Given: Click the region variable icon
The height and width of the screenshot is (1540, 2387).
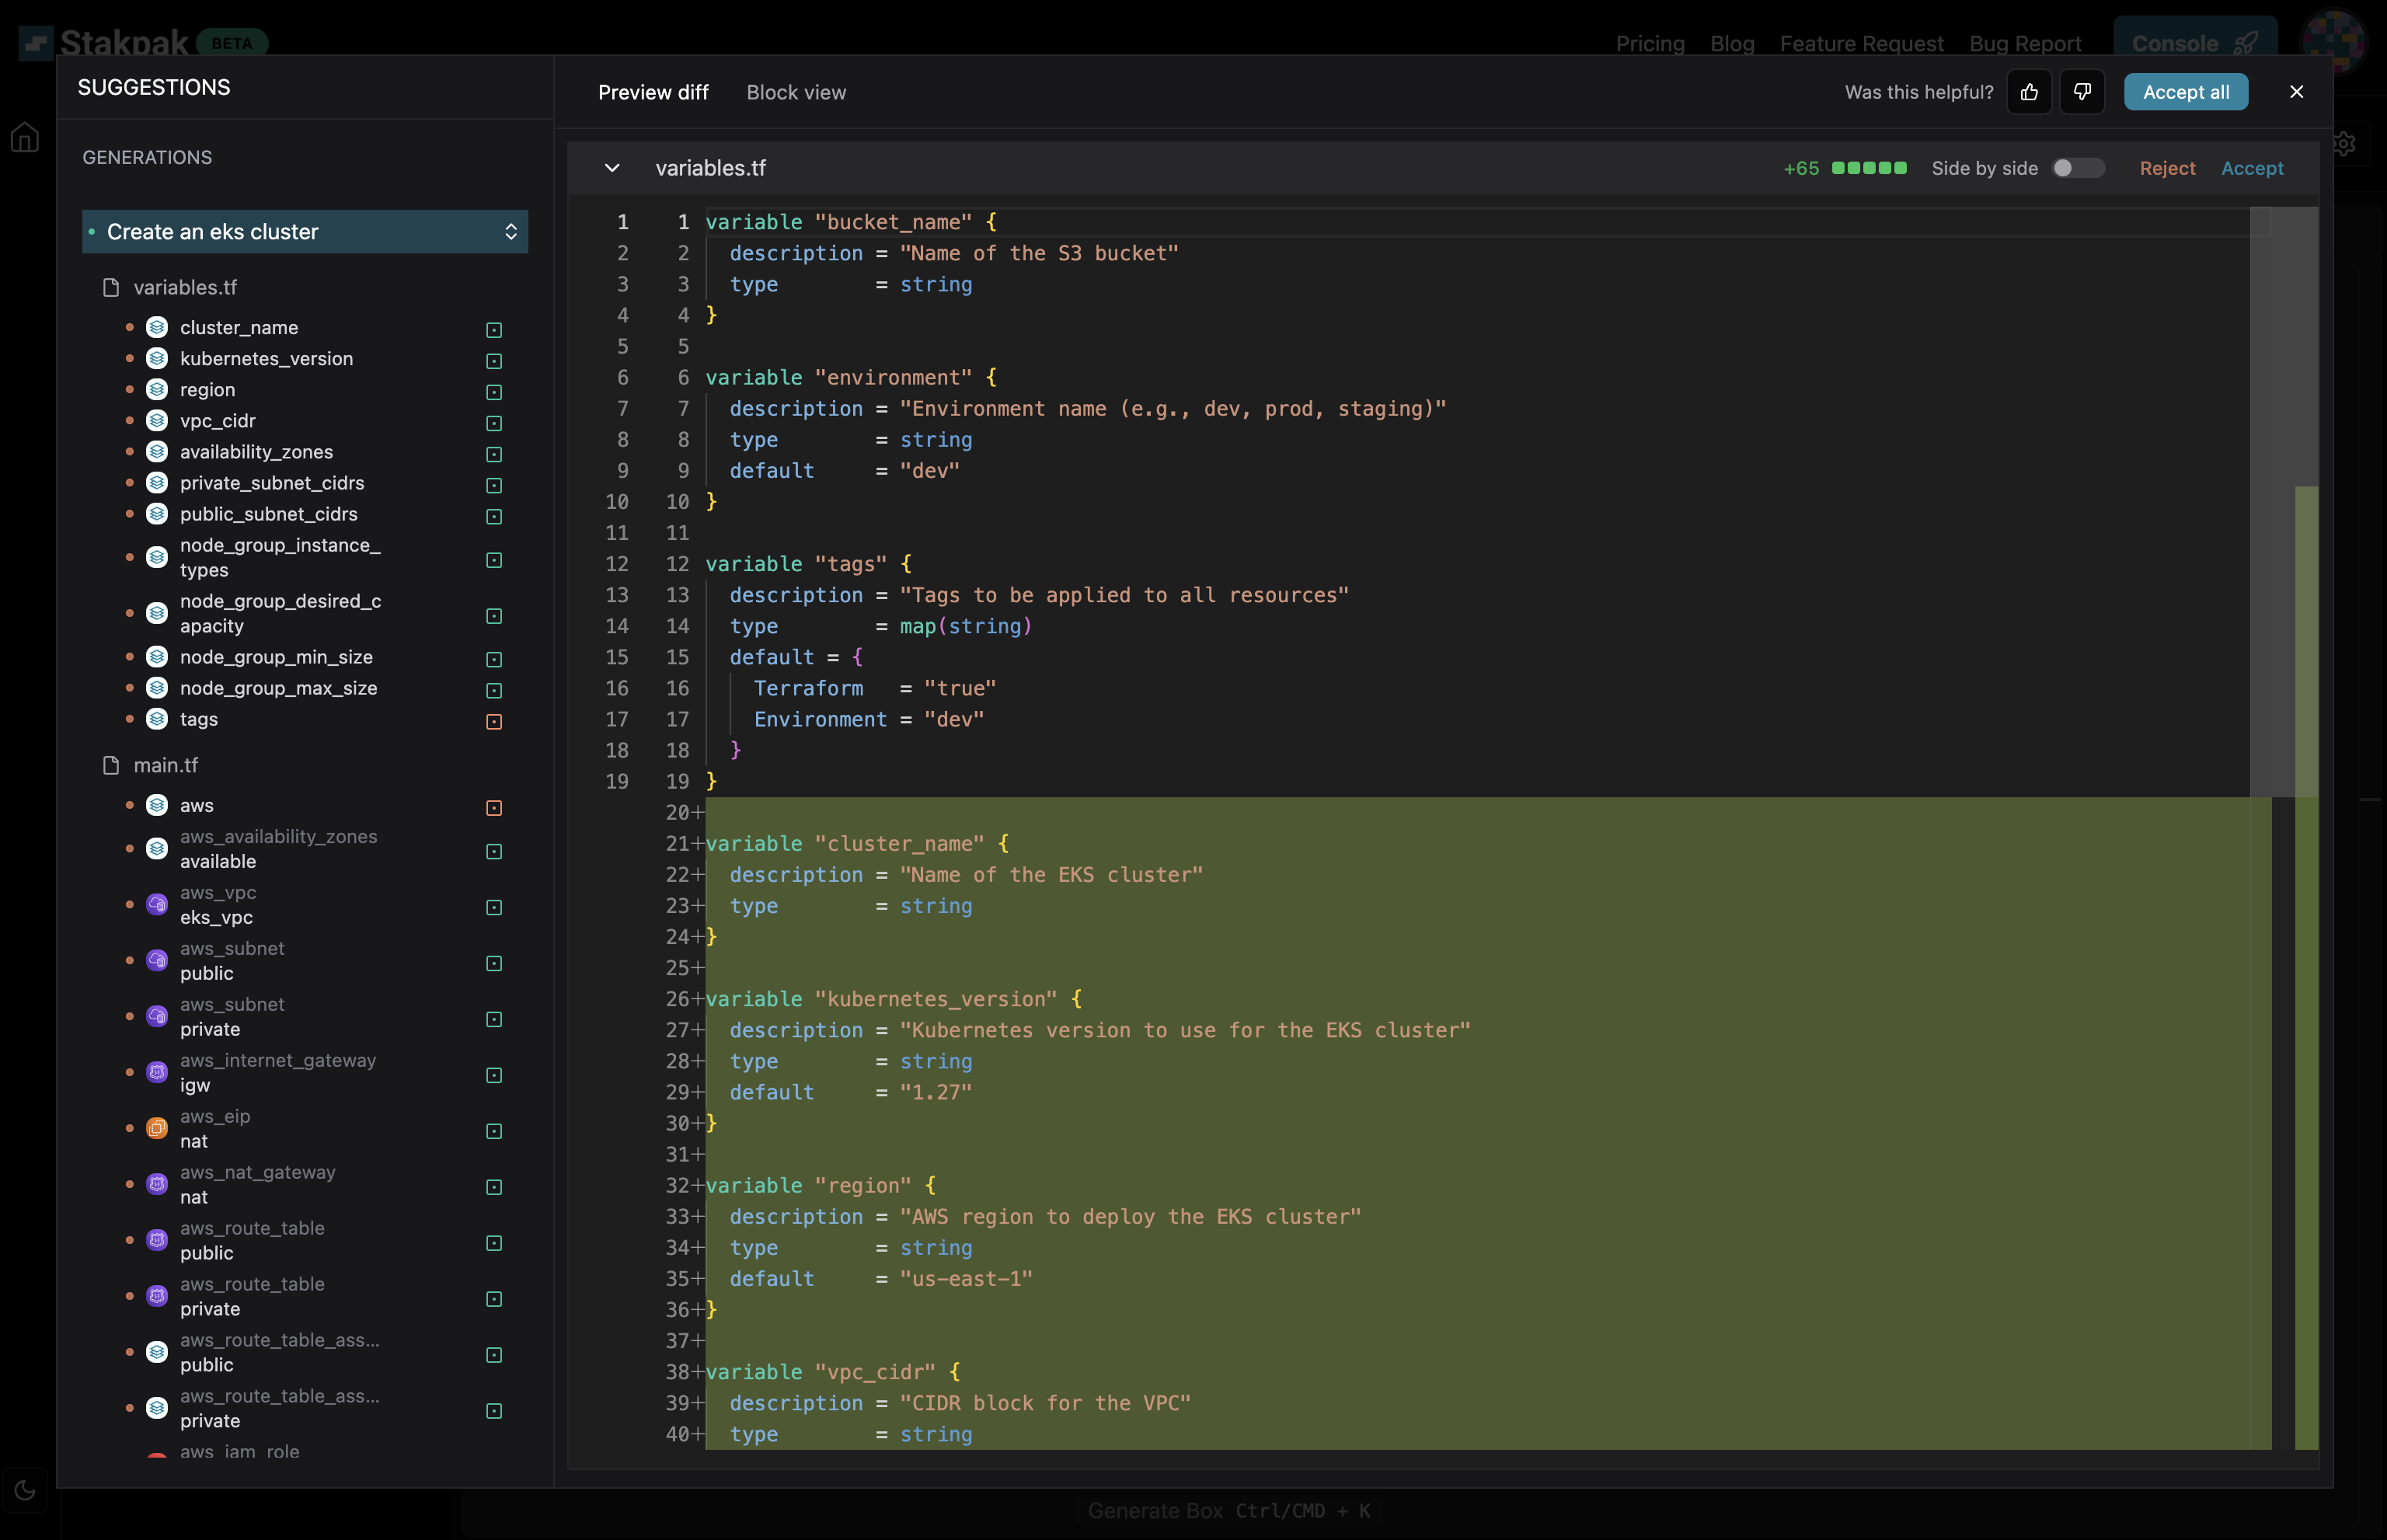Looking at the screenshot, I should [x=157, y=389].
